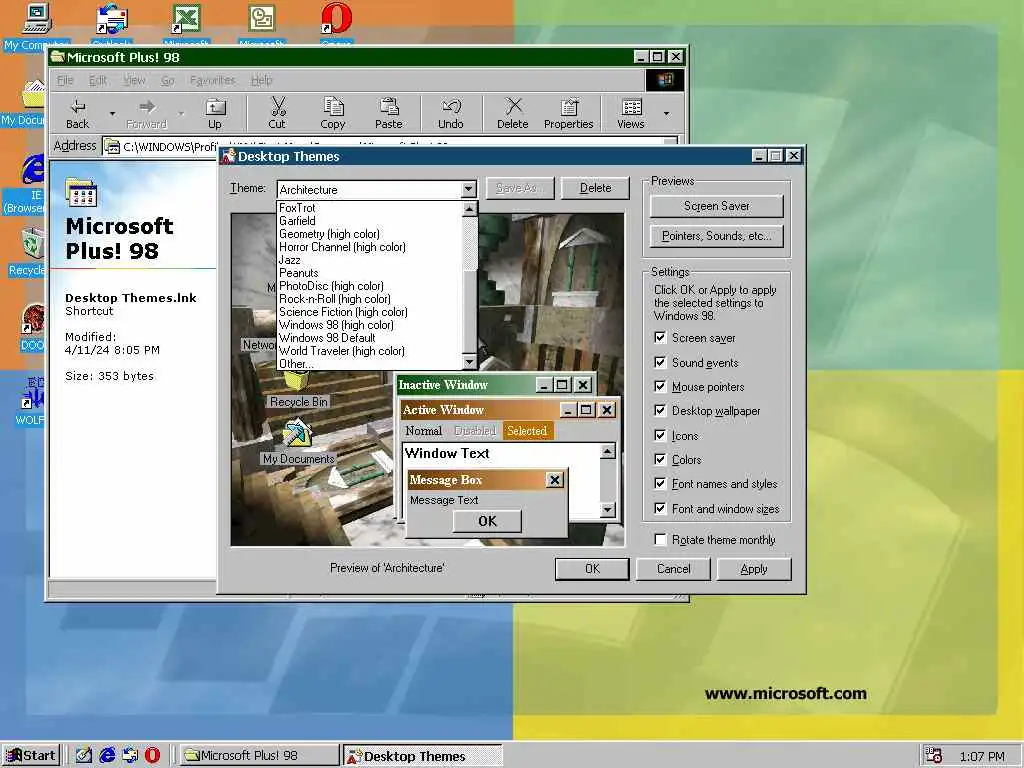Screen dimensions: 1024x768
Task: Click the Address bar path field
Action: point(390,146)
